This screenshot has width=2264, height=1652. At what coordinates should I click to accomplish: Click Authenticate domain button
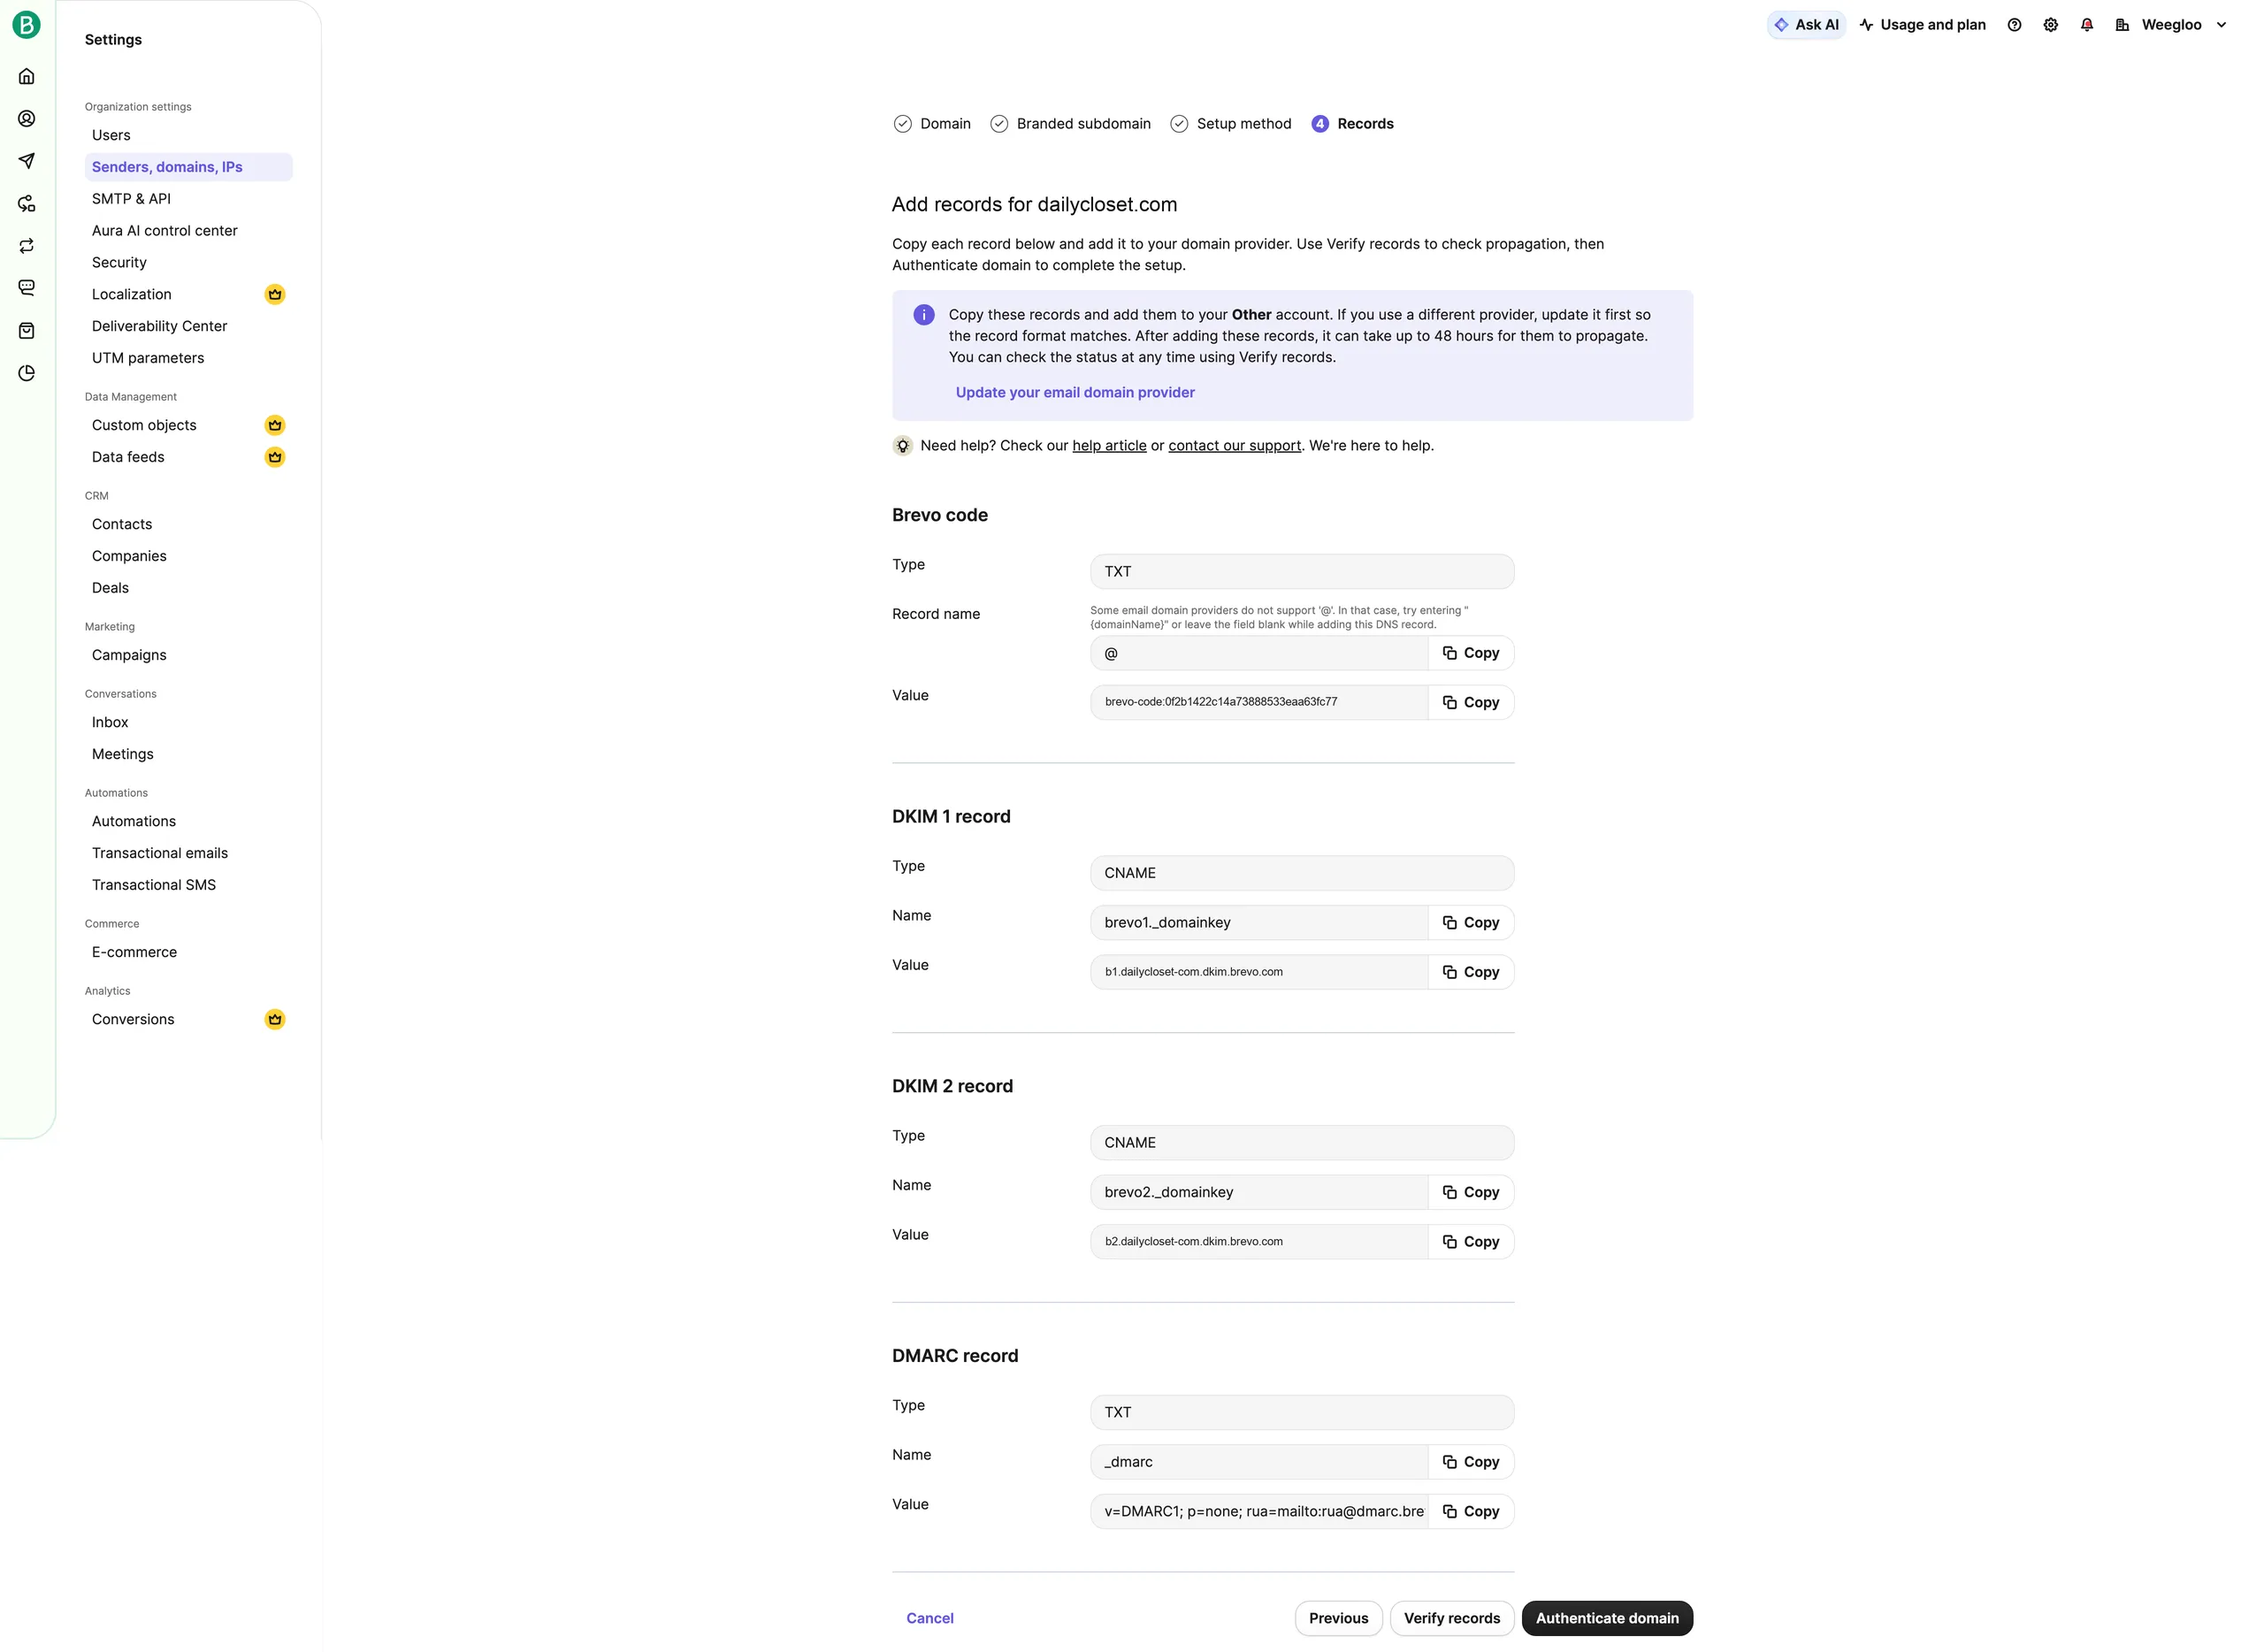1607,1618
